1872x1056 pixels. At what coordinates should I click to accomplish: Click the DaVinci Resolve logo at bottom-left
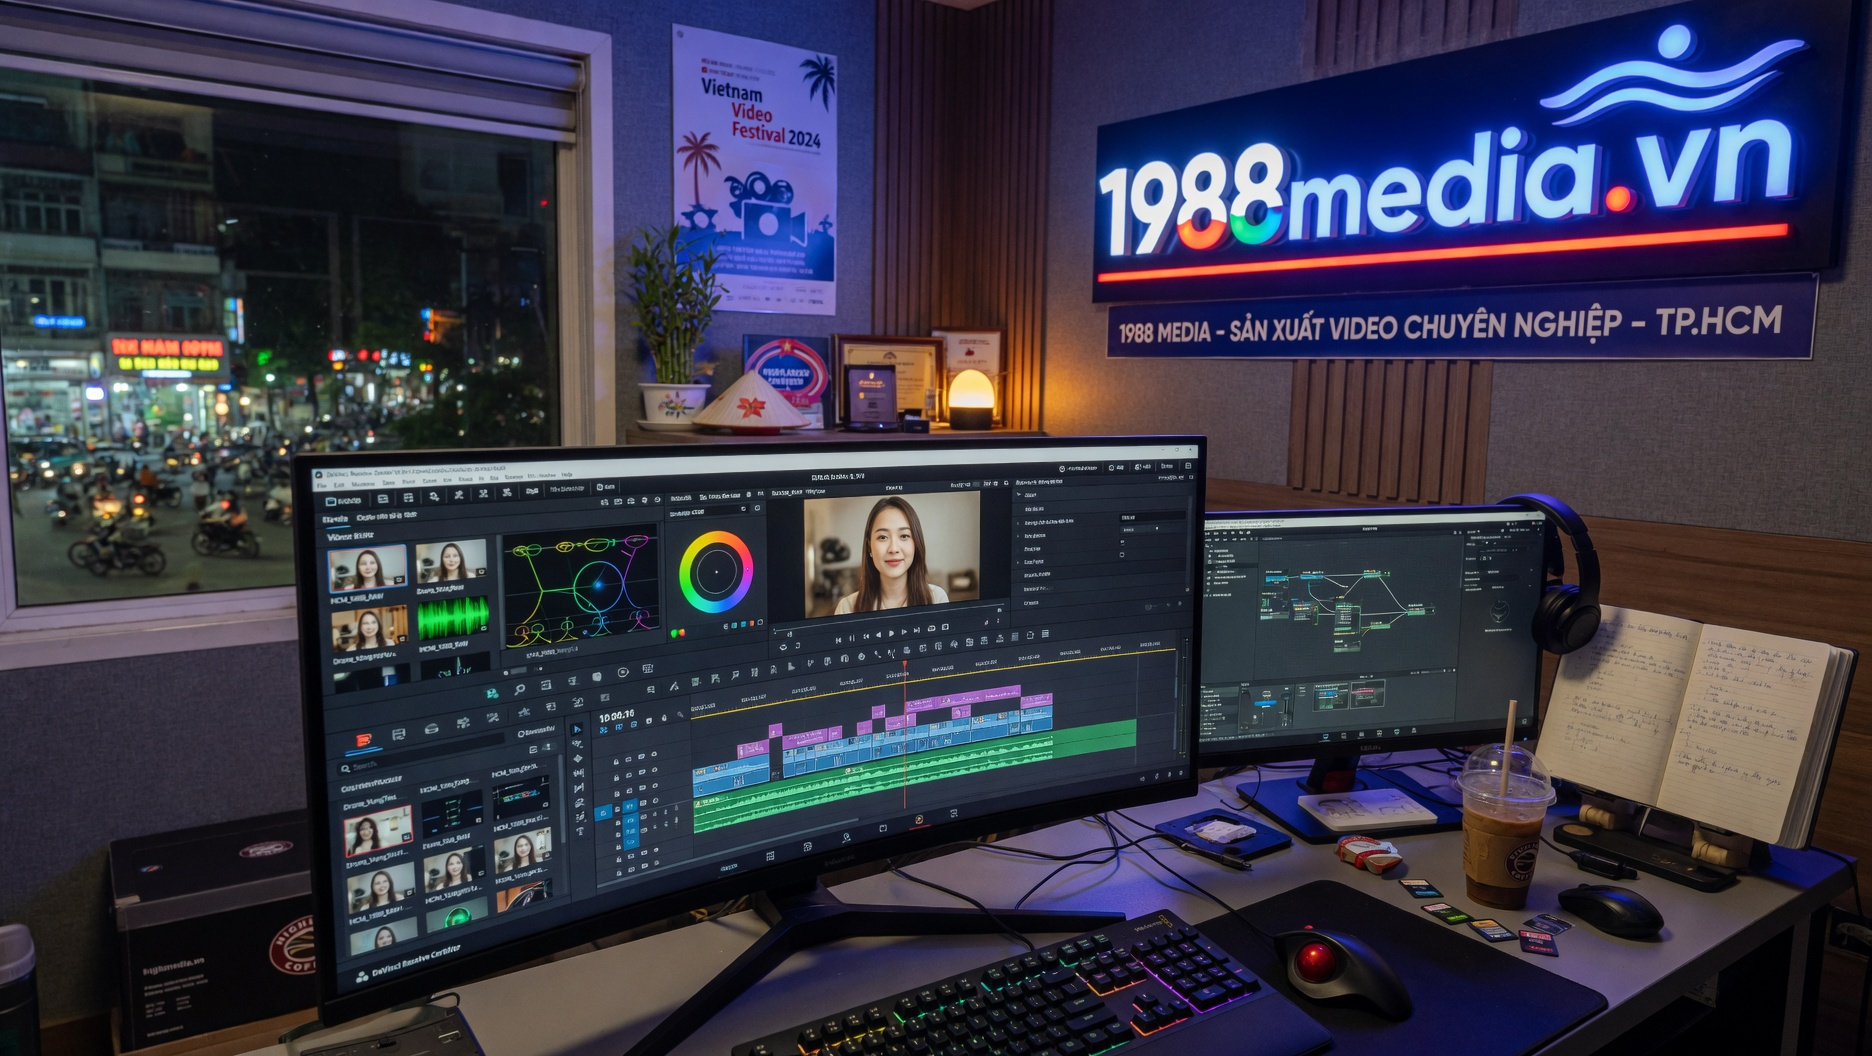coord(362,975)
